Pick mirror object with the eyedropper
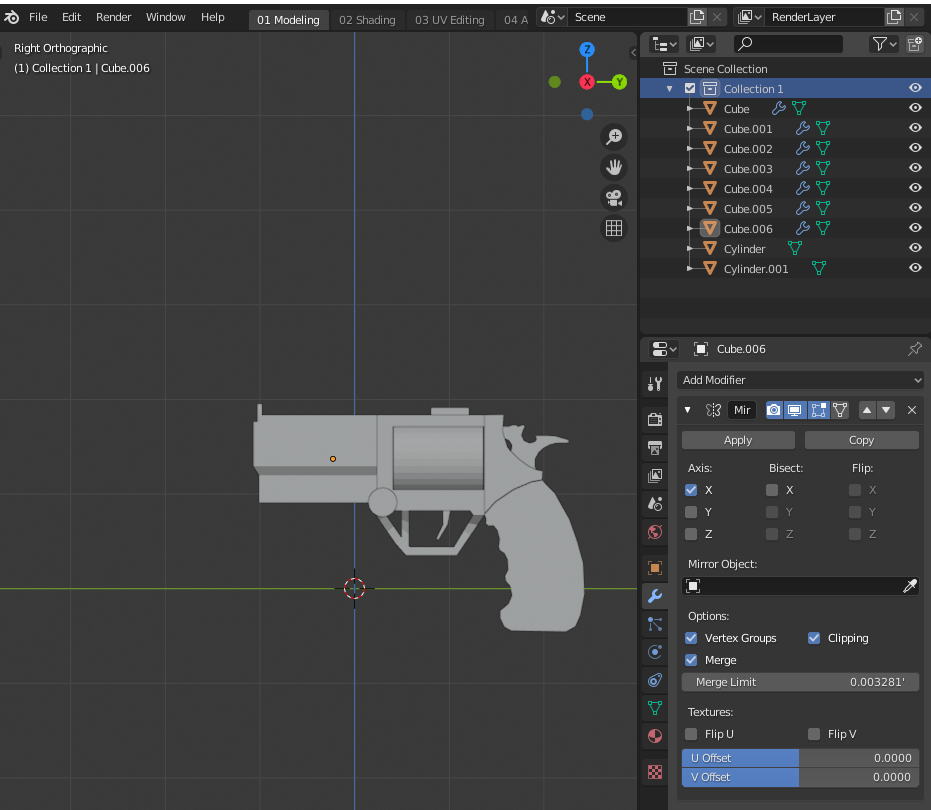Image resolution: width=931 pixels, height=810 pixels. [910, 586]
